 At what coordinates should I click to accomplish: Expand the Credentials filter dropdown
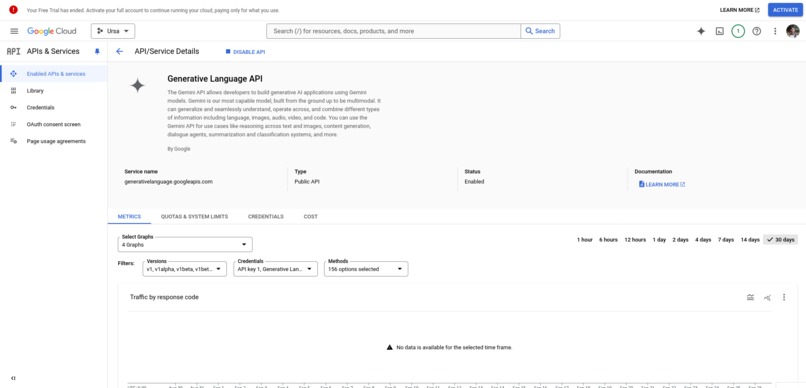pos(276,269)
